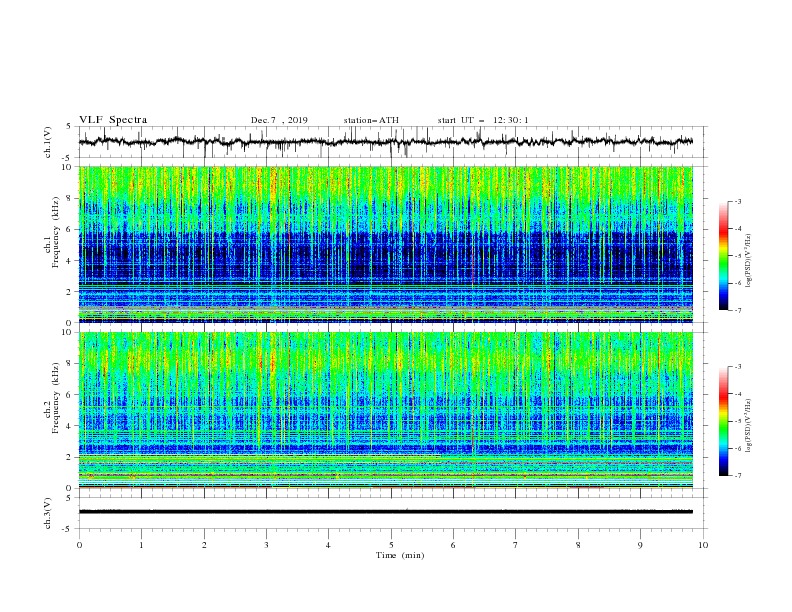Click time axis tick label "6"

pyautogui.click(x=453, y=545)
